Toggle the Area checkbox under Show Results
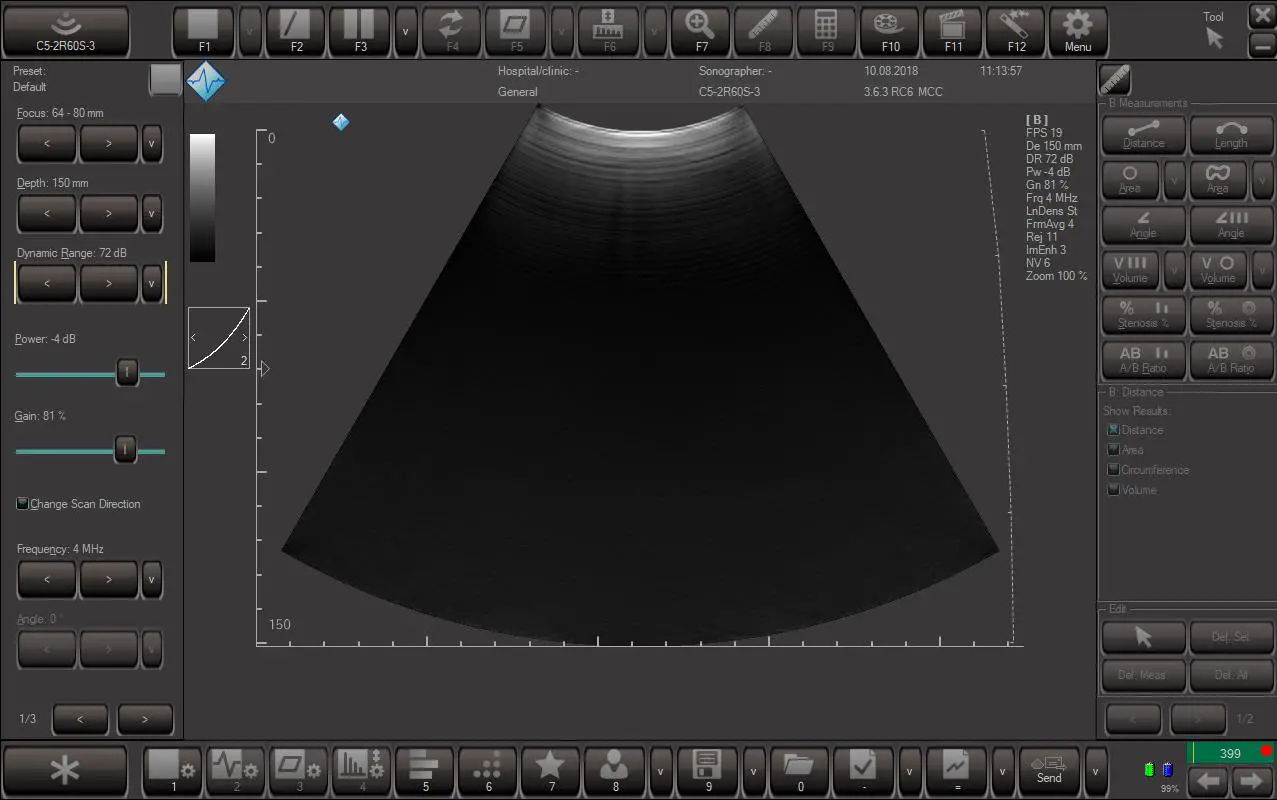This screenshot has width=1277, height=800. coord(1113,449)
